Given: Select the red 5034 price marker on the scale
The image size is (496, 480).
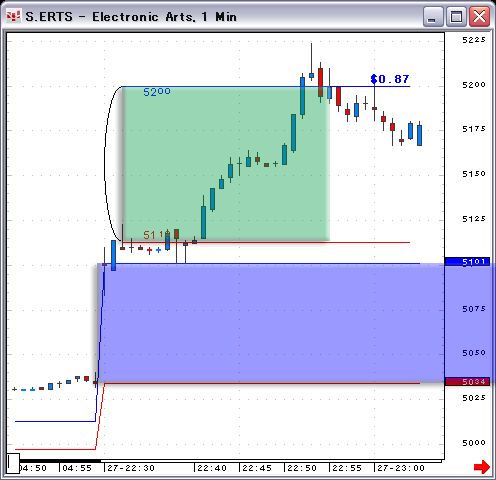Looking at the screenshot, I should tap(467, 382).
